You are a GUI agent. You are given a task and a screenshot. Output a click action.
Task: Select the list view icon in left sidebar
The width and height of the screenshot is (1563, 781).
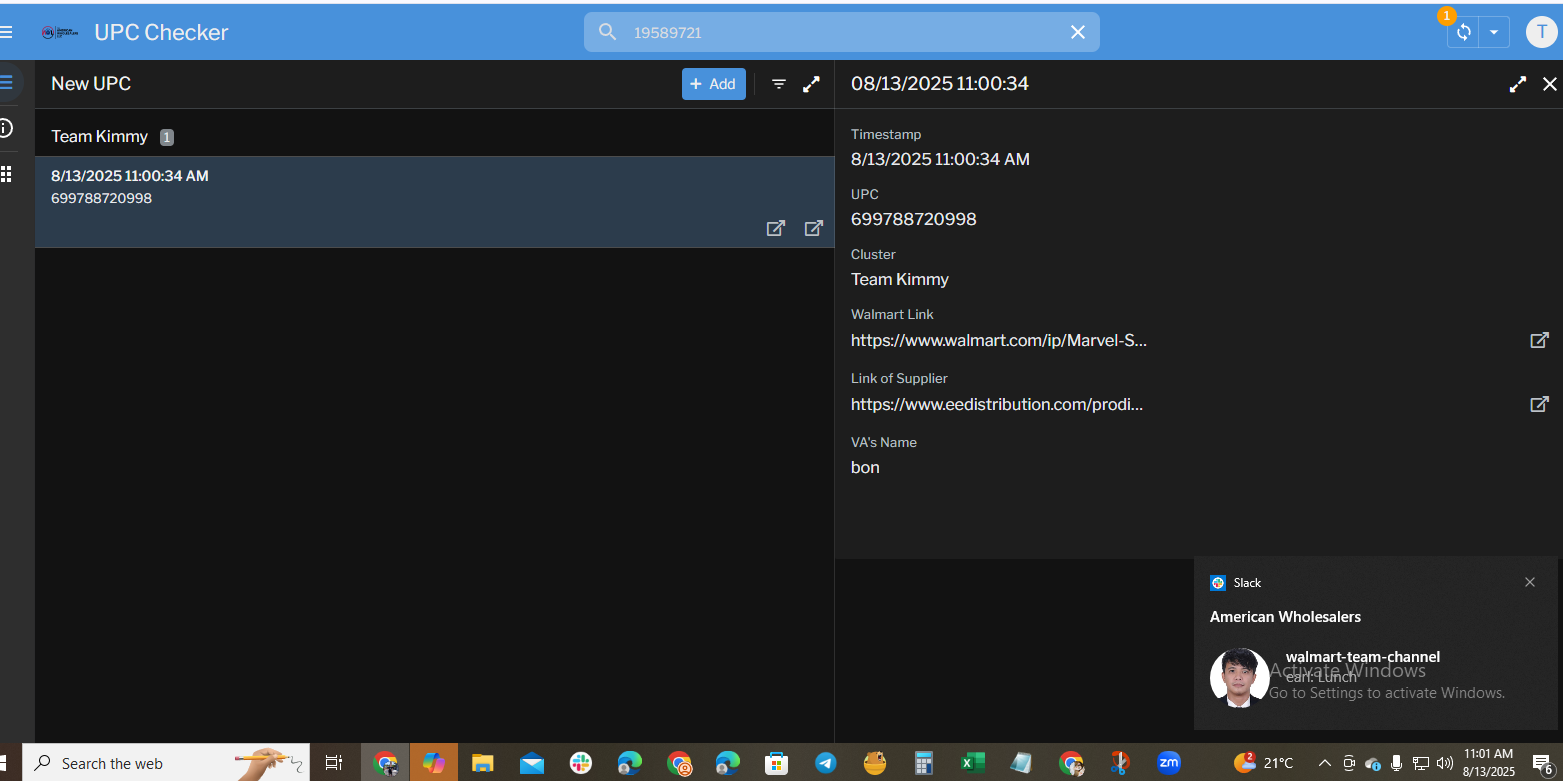6,82
